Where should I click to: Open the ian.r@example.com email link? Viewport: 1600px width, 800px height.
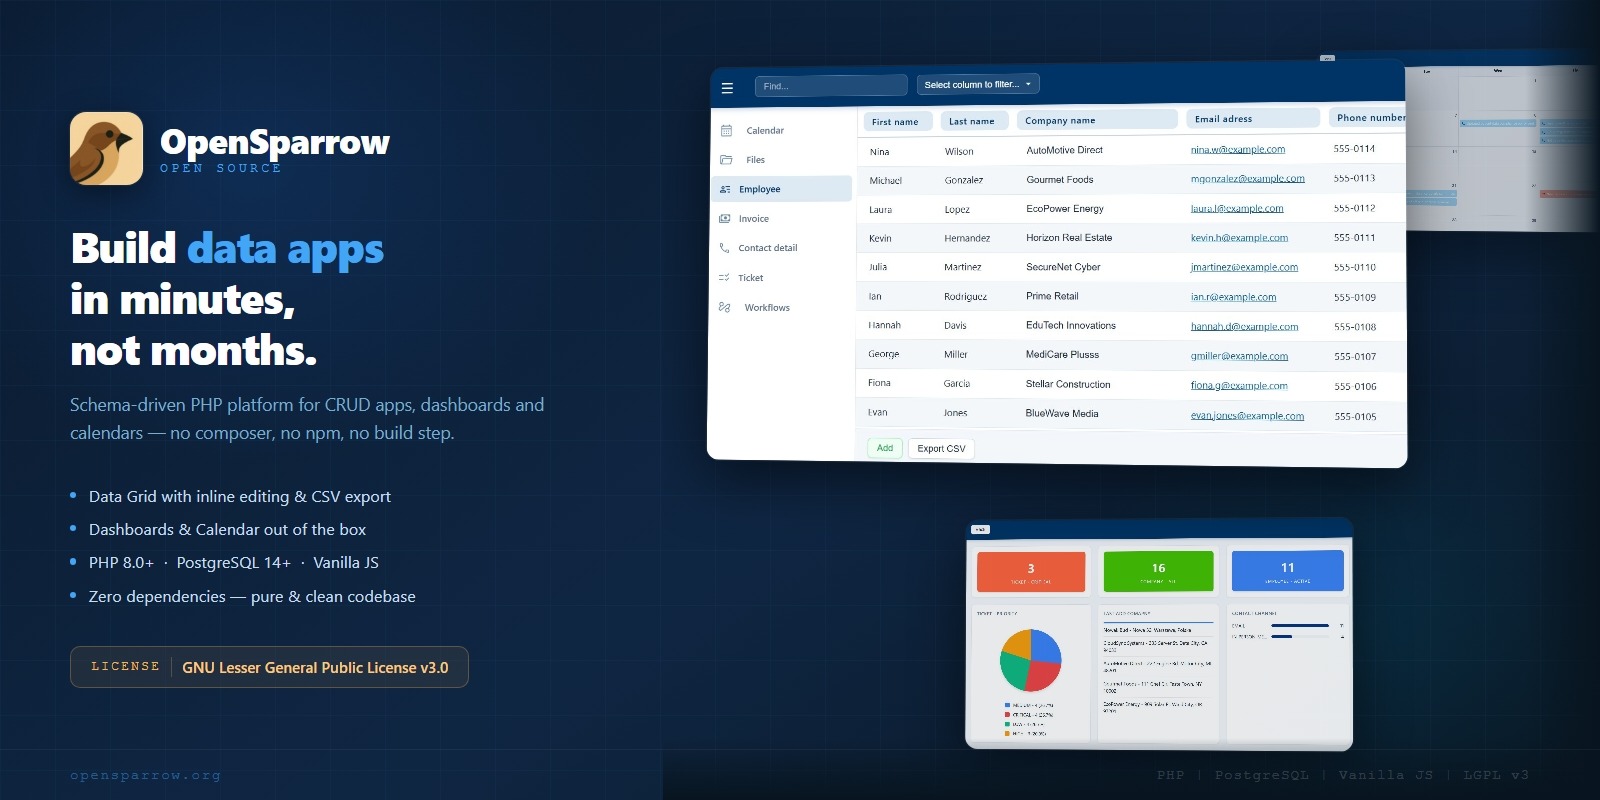(1233, 297)
